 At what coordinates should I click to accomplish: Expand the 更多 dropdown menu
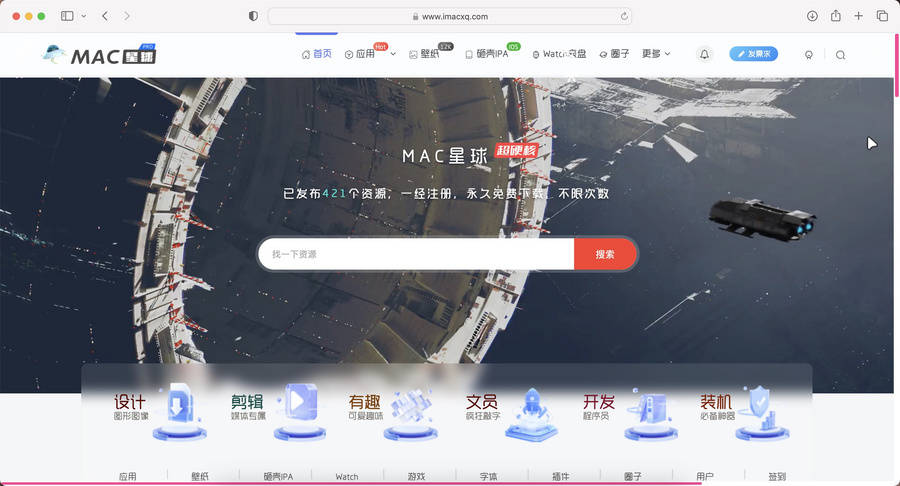(x=656, y=53)
